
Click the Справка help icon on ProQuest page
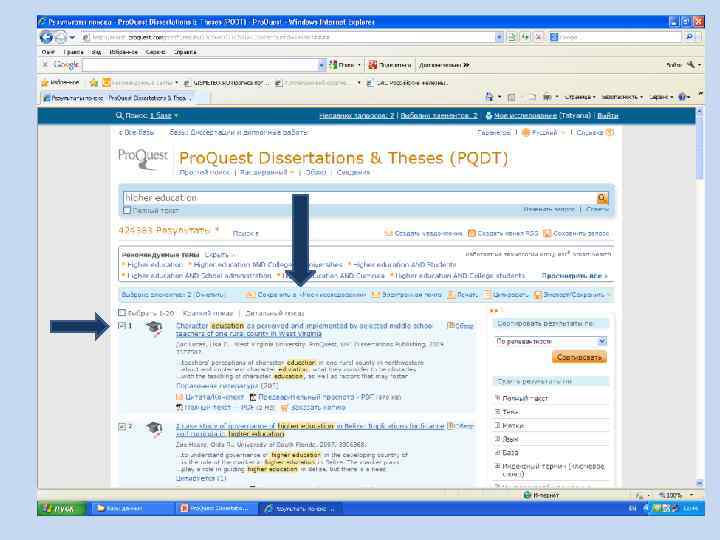[609, 132]
